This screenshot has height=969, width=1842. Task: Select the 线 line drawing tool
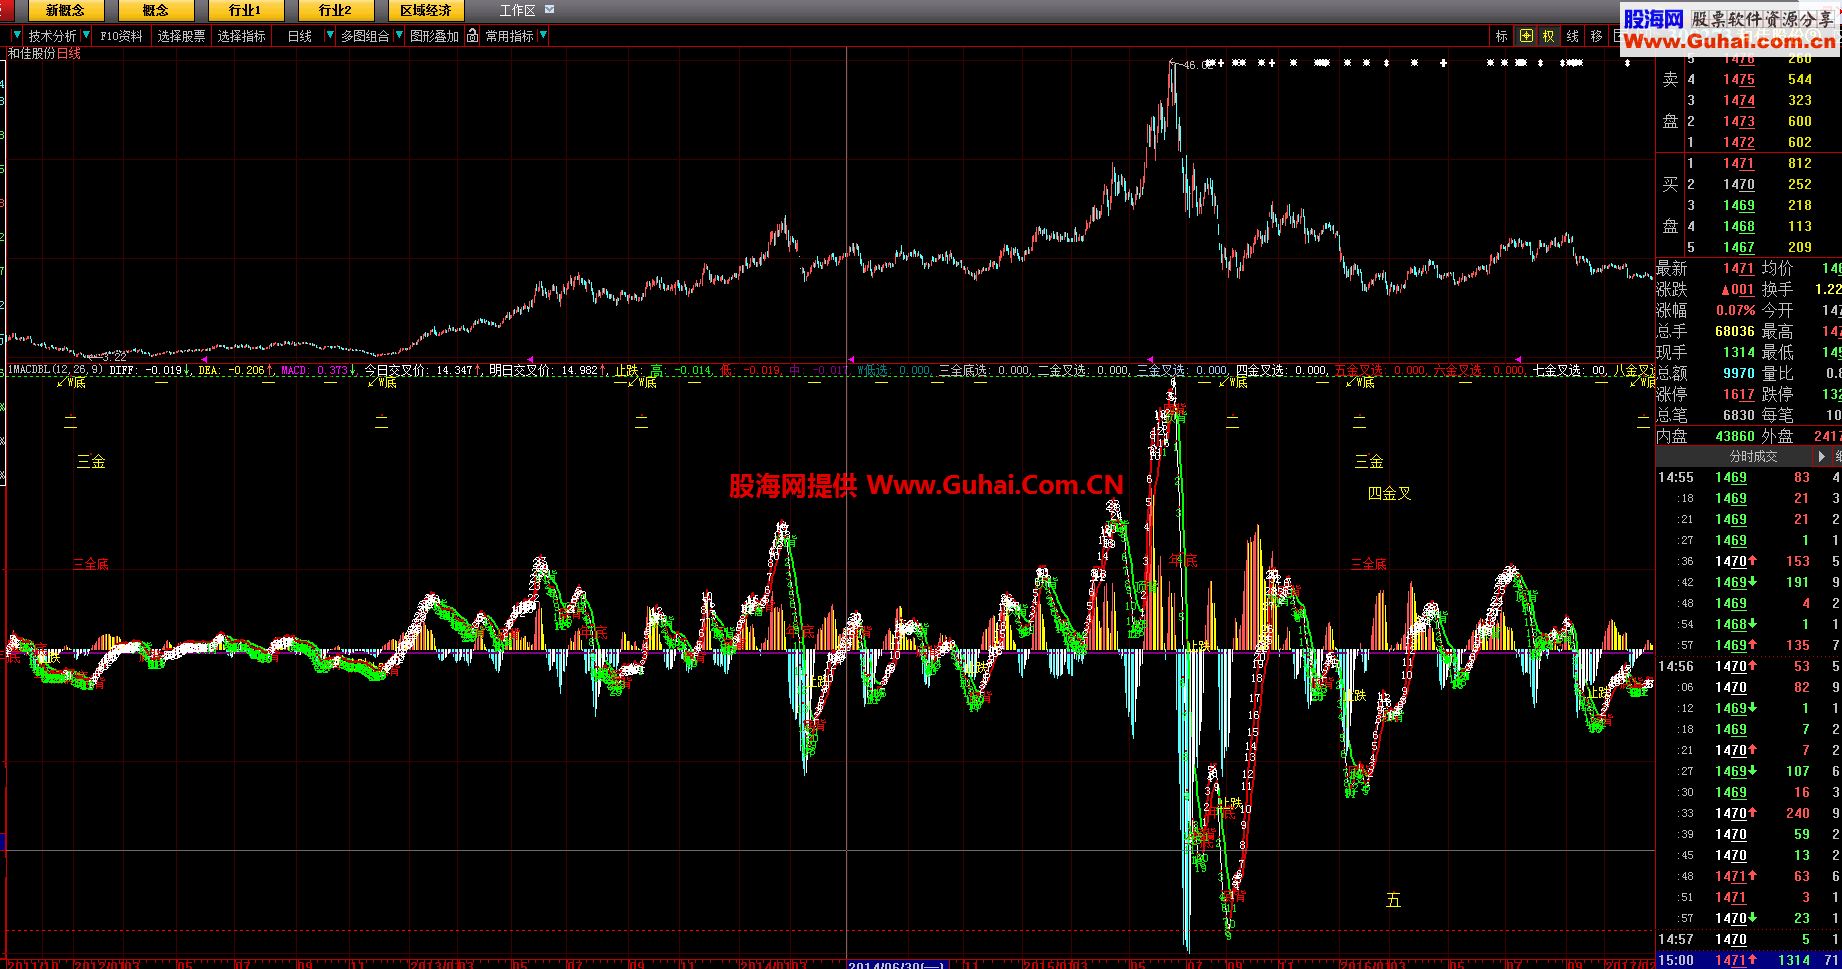1573,36
